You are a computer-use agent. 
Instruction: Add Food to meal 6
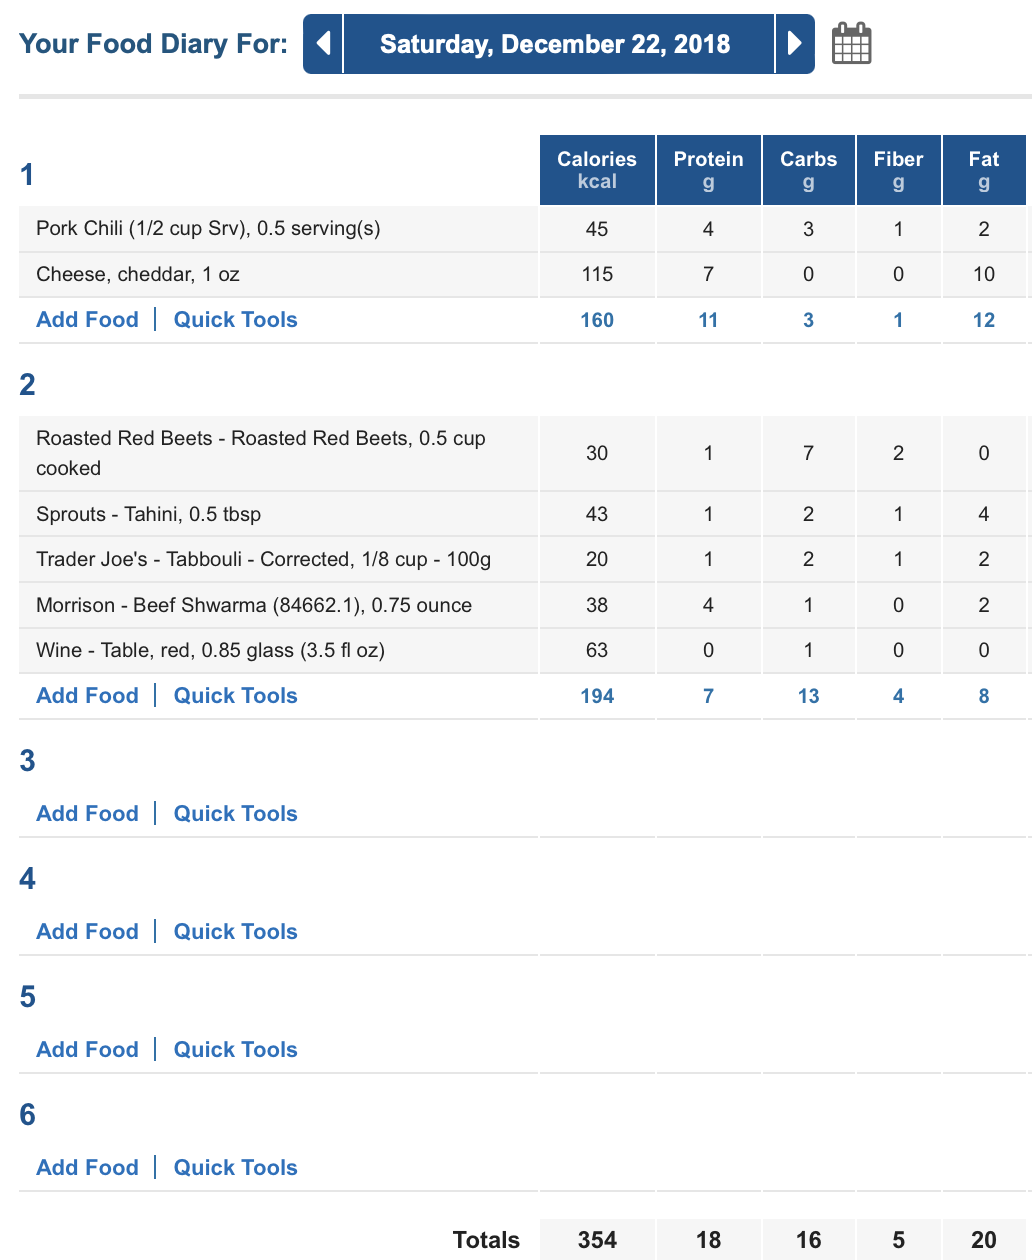coord(88,1168)
